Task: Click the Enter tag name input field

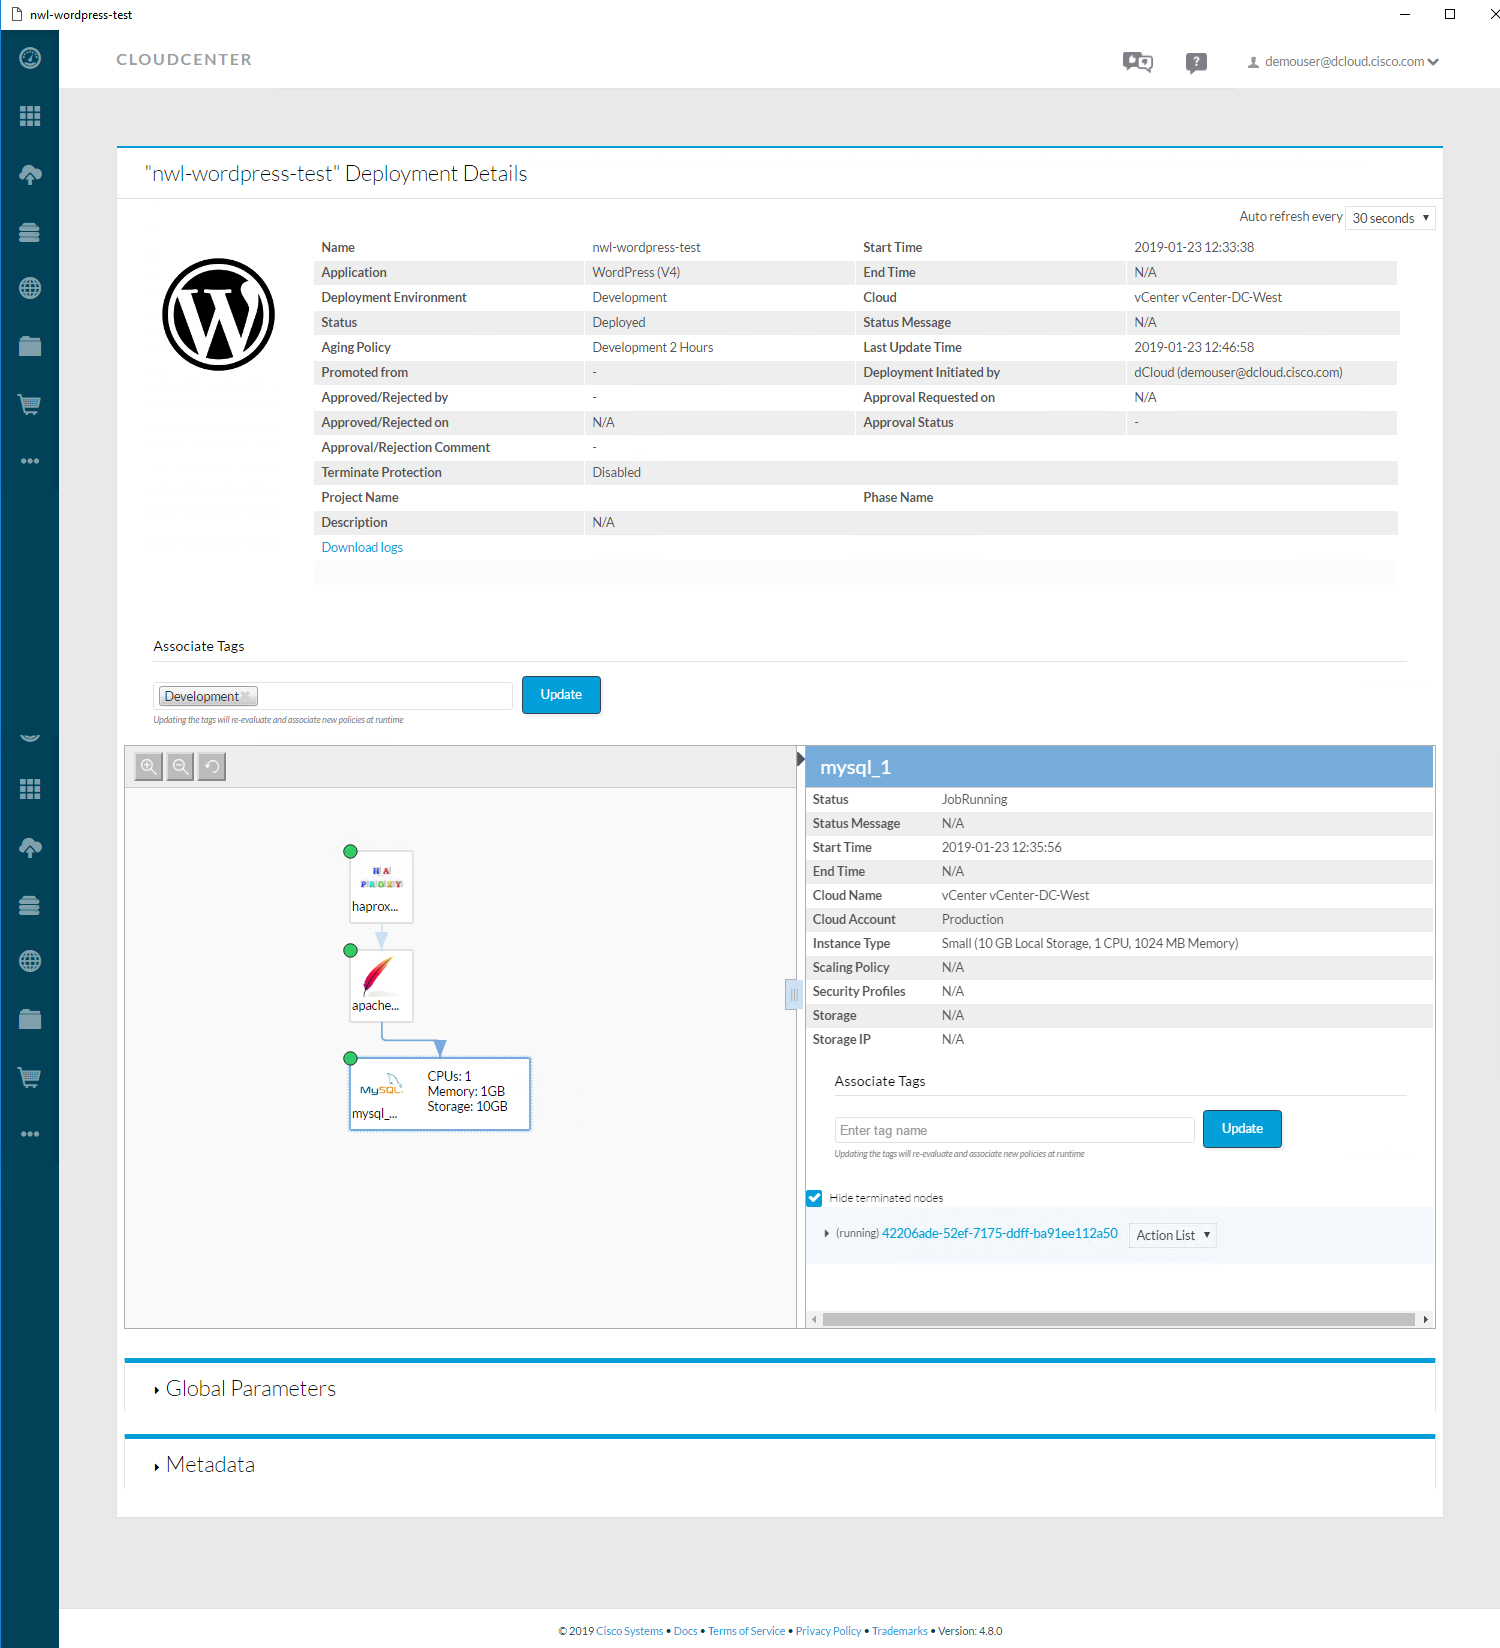Action: point(1014,1130)
